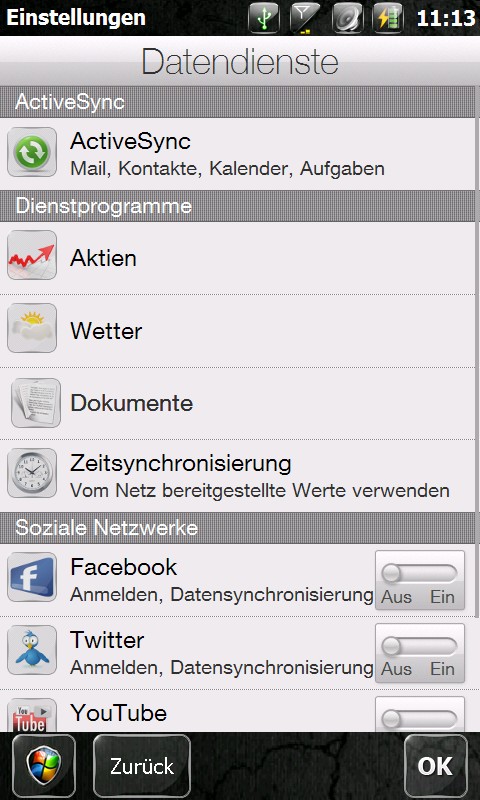Tap the signal strength antenna icon
The height and width of the screenshot is (800, 480).
305,18
